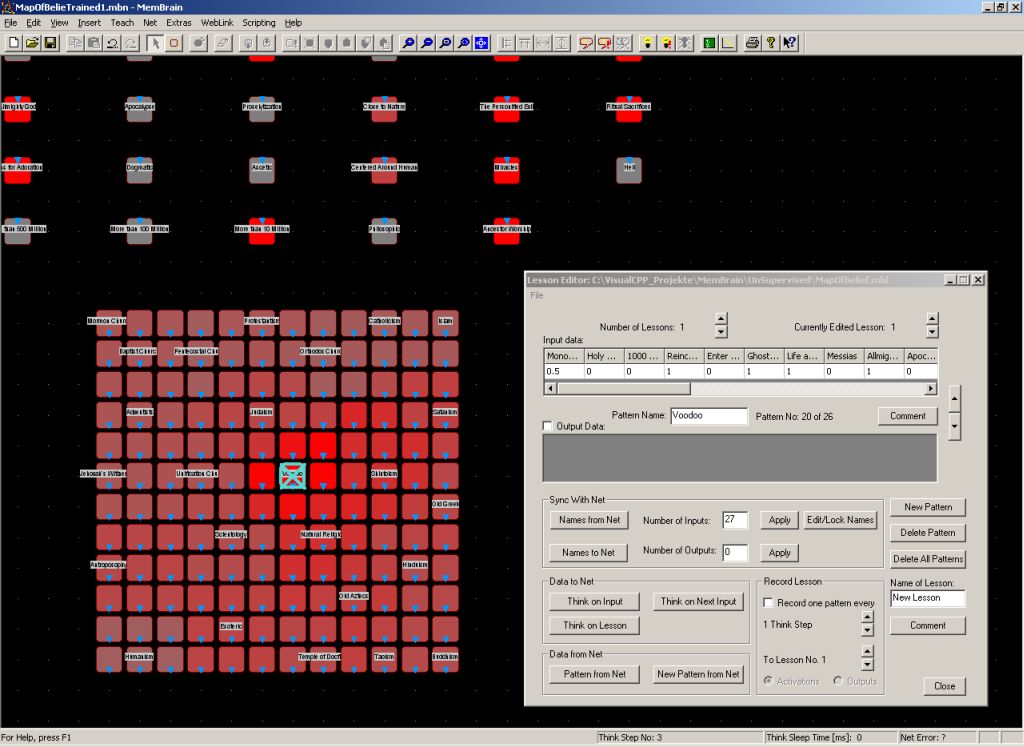Click the yellow question mark help icon
Screen dimensions: 1024x747
point(771,43)
